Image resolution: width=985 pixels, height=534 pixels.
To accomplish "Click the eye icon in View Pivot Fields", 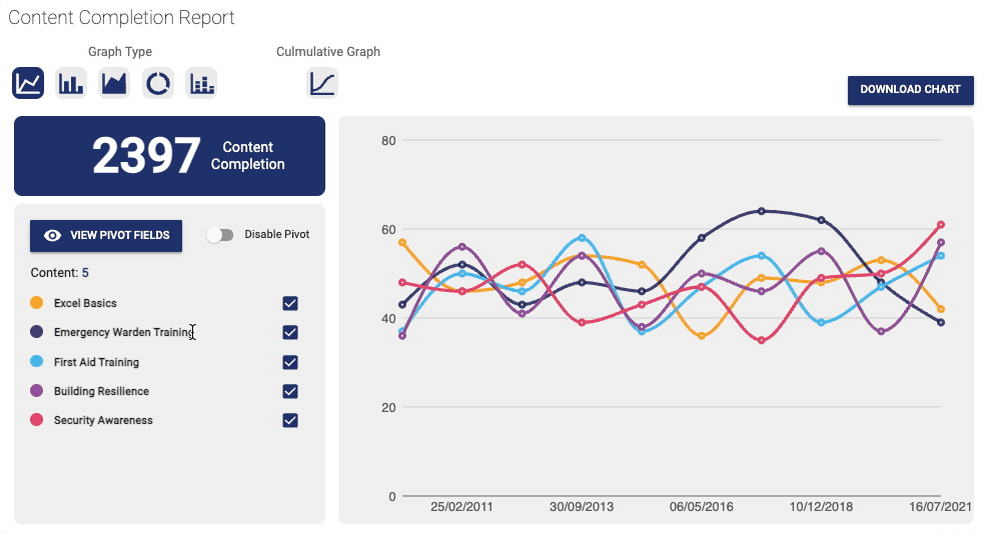I will pyautogui.click(x=53, y=236).
